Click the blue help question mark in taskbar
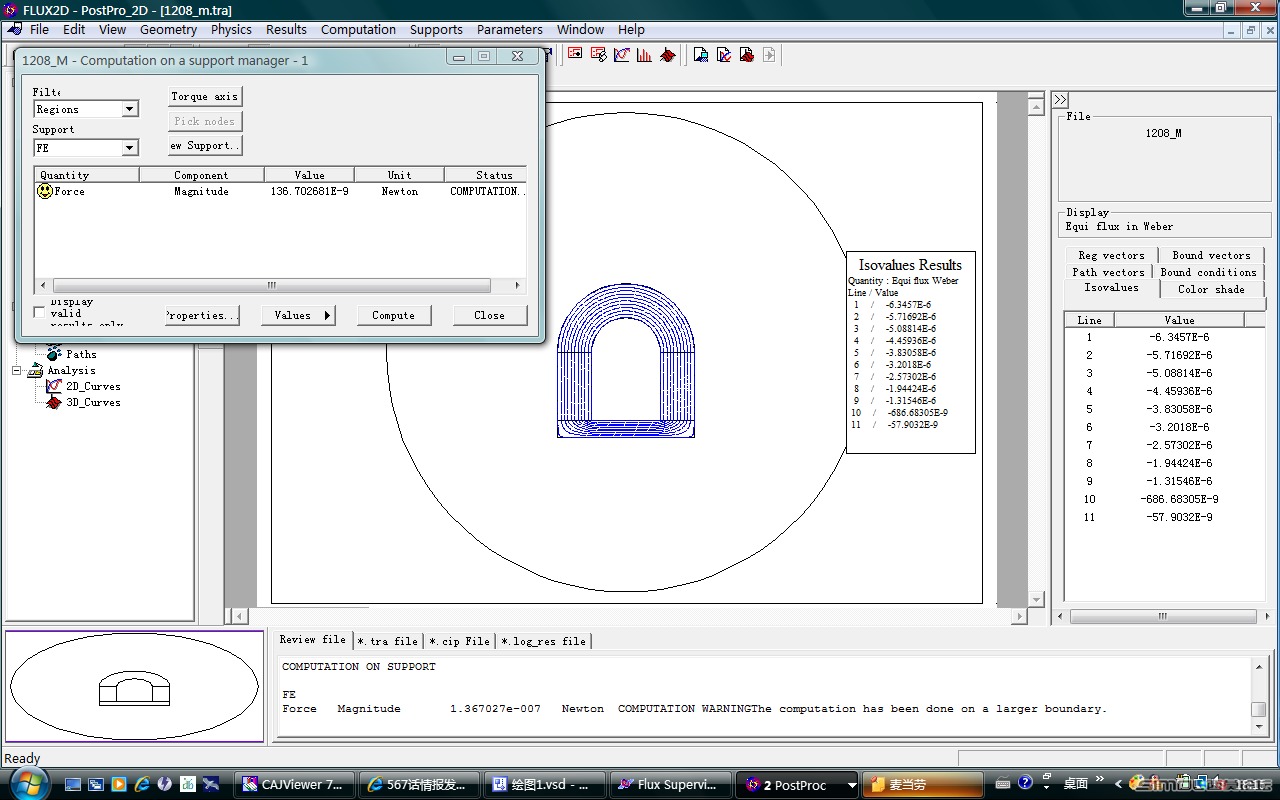Viewport: 1280px width, 800px height. [x=1025, y=782]
